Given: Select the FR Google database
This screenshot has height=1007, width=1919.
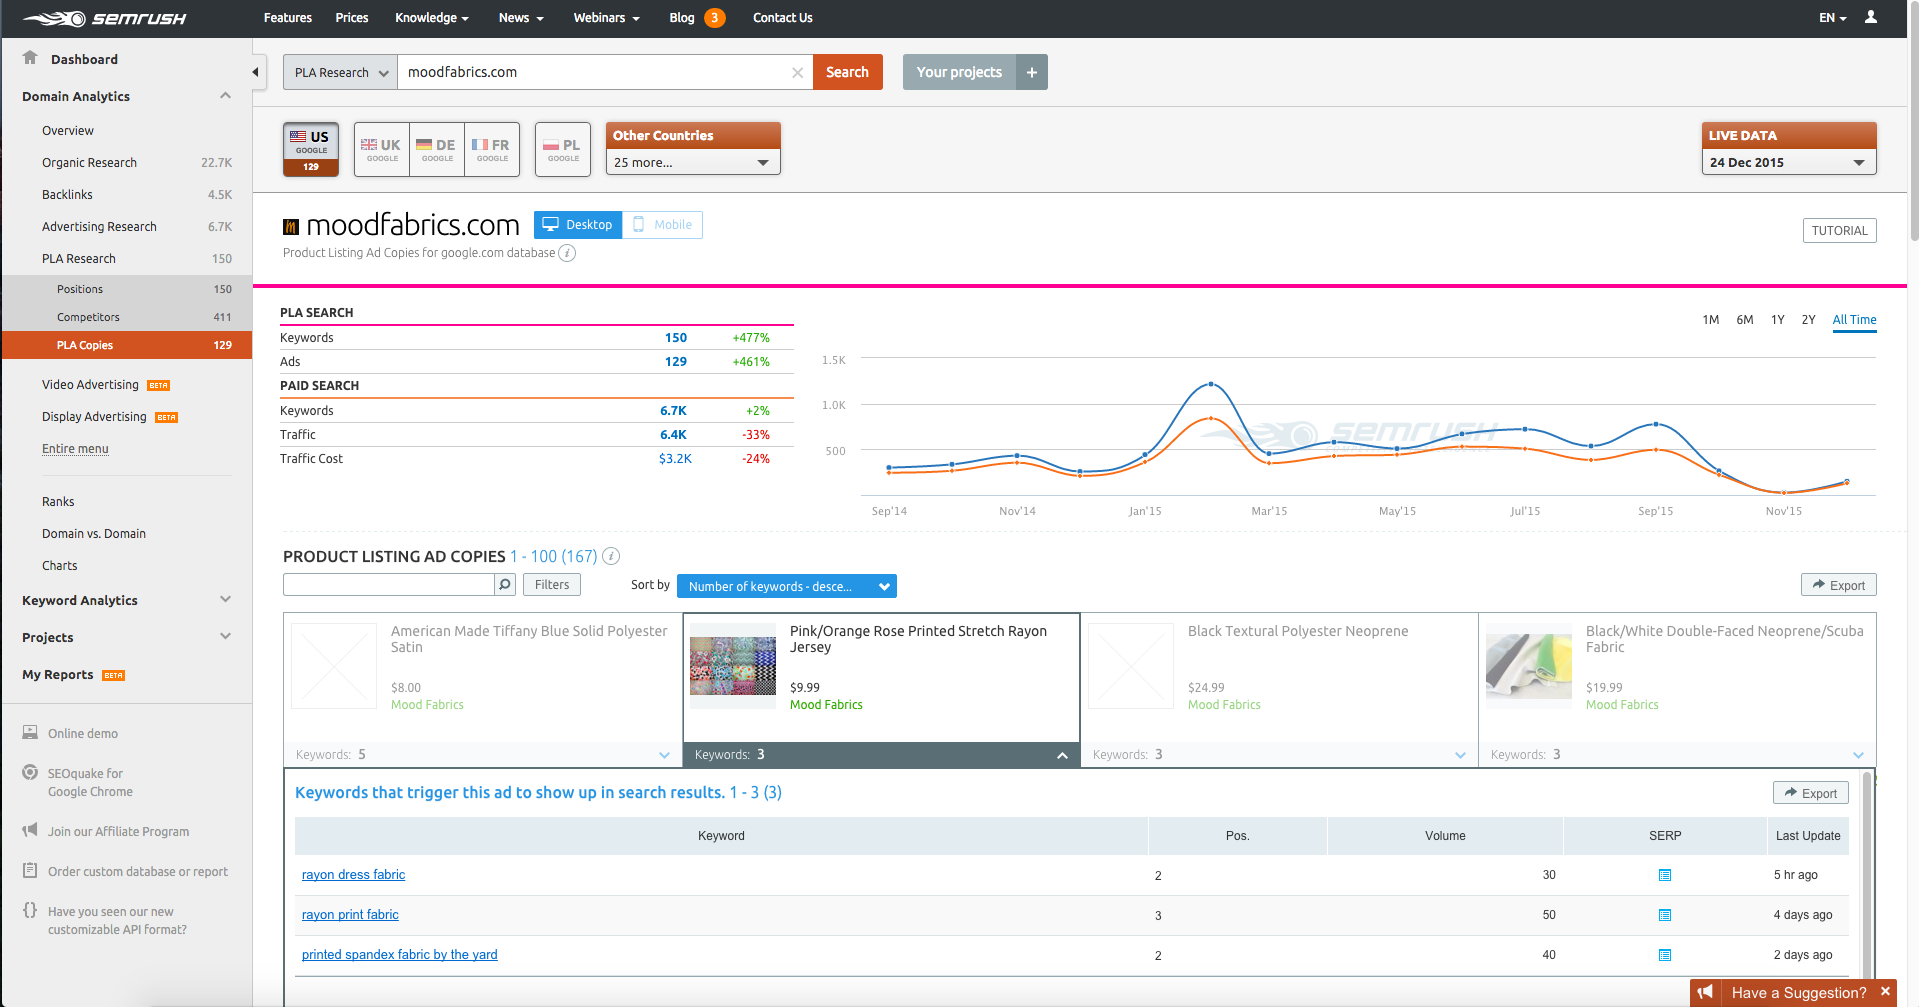Looking at the screenshot, I should (x=492, y=149).
